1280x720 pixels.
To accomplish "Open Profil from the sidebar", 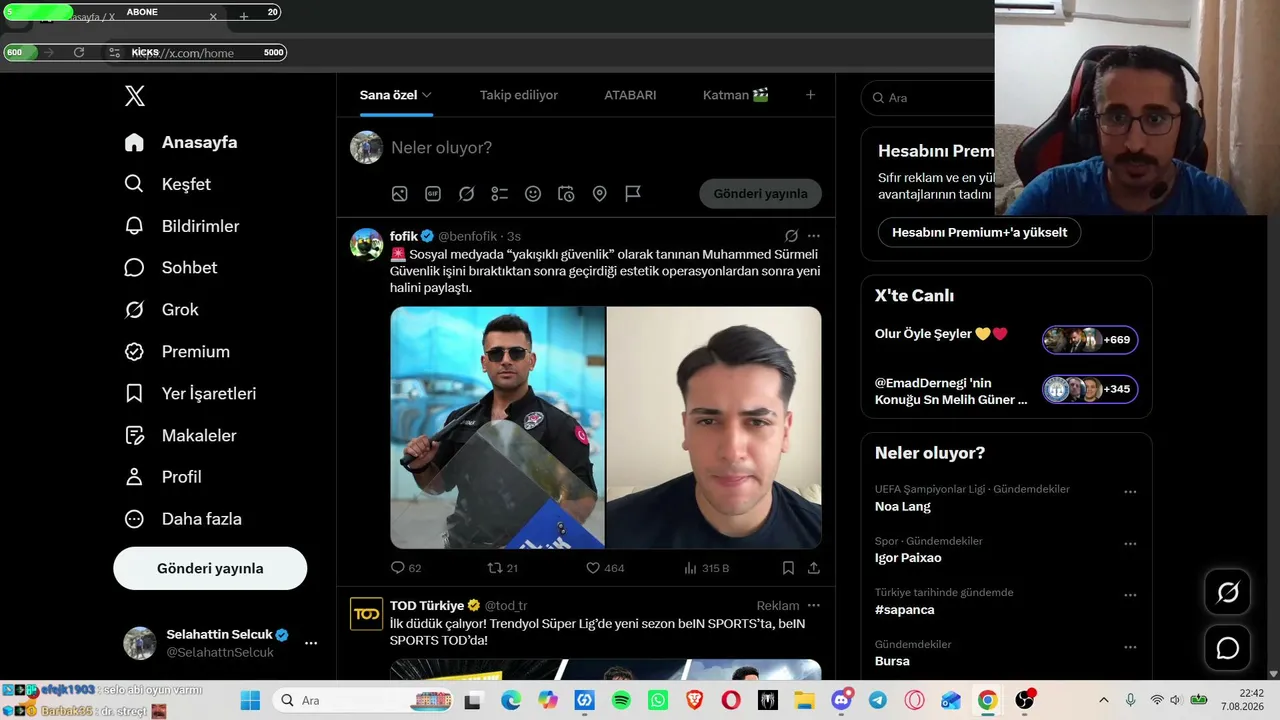I will [163, 478].
